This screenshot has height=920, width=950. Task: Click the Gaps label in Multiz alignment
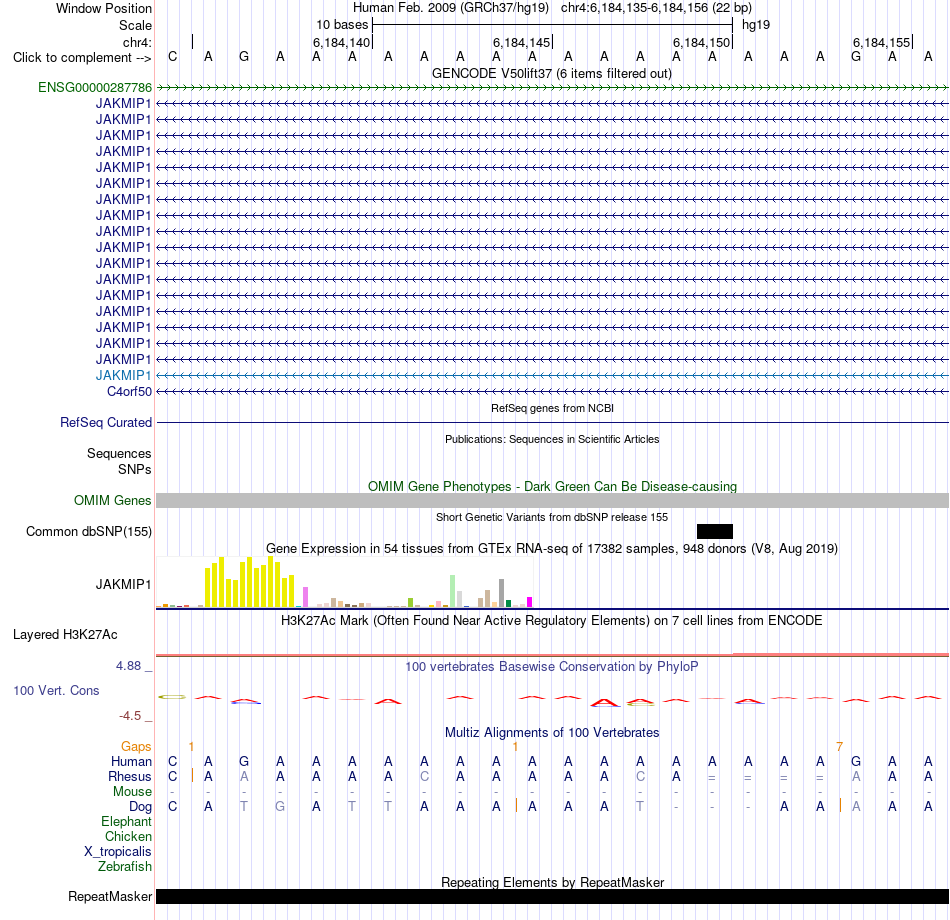point(136,747)
